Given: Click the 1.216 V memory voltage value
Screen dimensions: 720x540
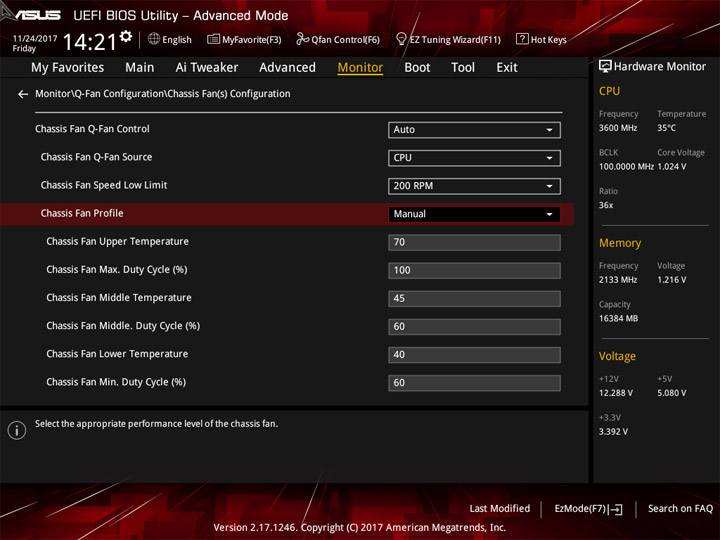Looking at the screenshot, I should (x=672, y=280).
